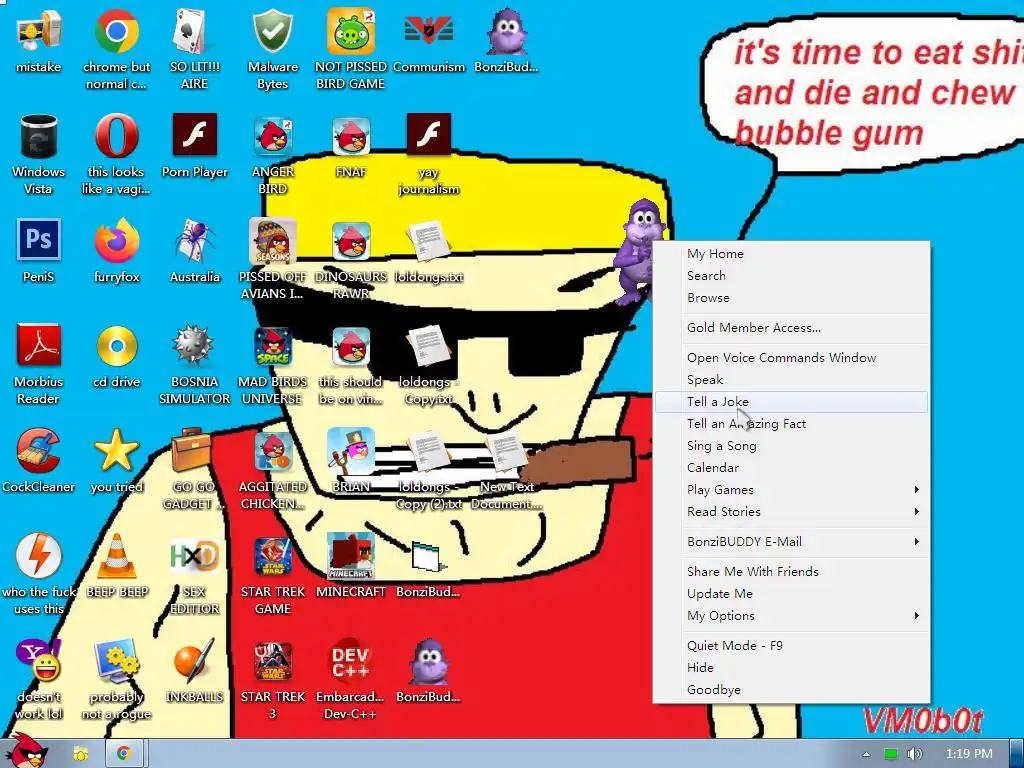
Task: Launch the SEX EDITOR HxD icon
Action: coord(195,556)
